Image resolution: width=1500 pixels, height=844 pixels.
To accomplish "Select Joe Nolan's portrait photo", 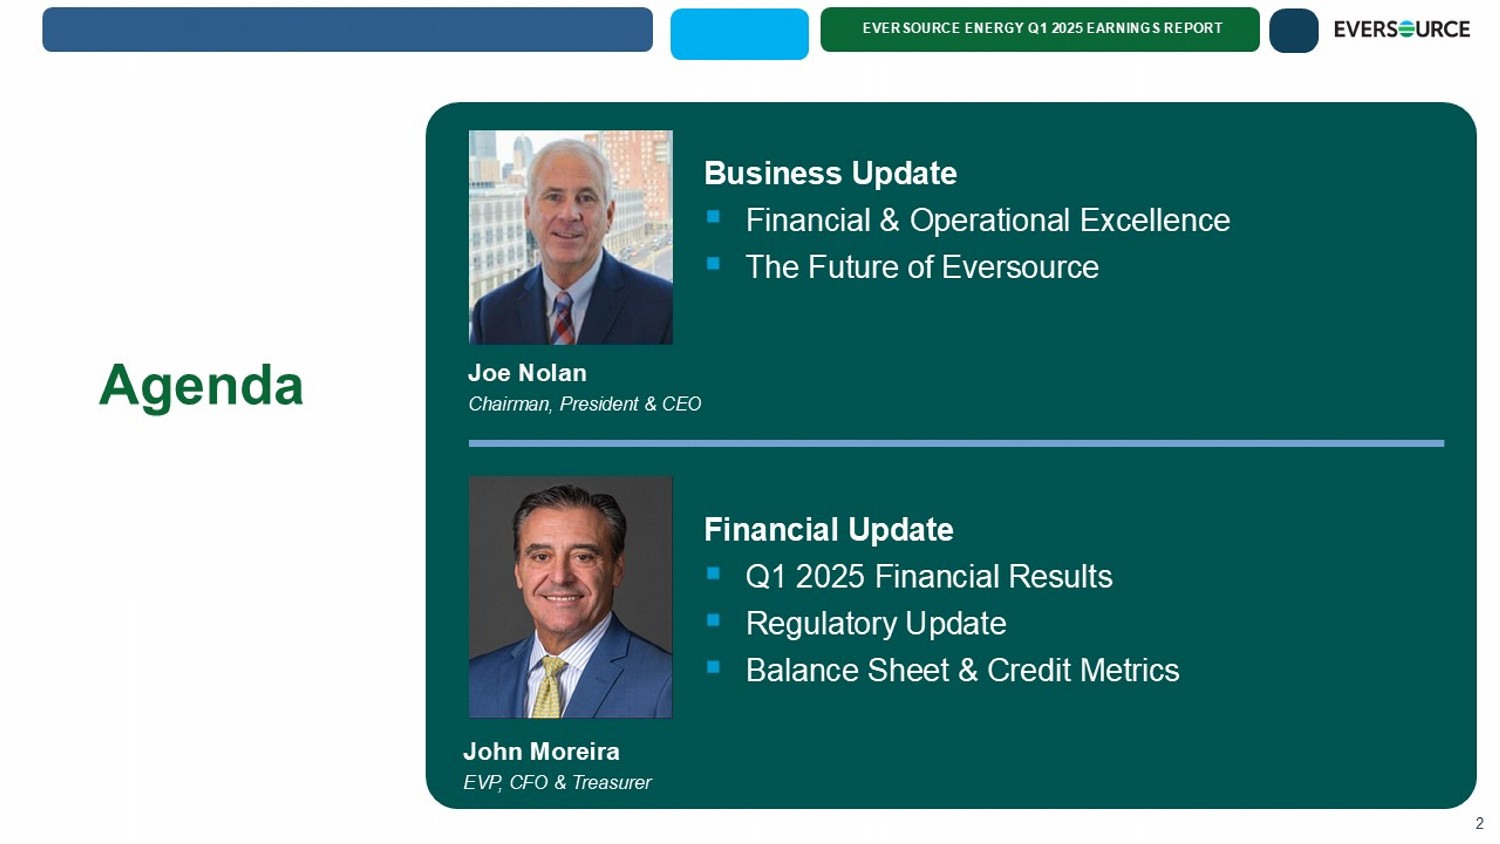I will (571, 237).
